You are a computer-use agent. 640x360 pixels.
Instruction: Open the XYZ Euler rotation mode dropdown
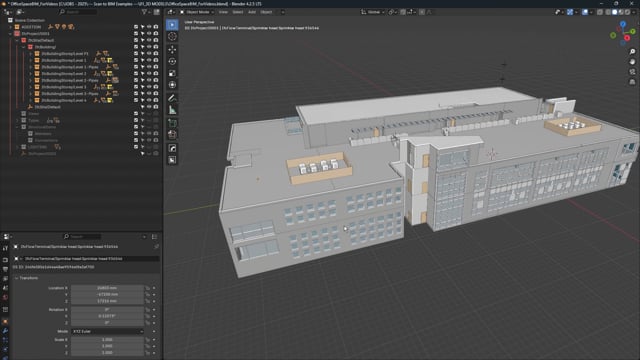(x=107, y=331)
